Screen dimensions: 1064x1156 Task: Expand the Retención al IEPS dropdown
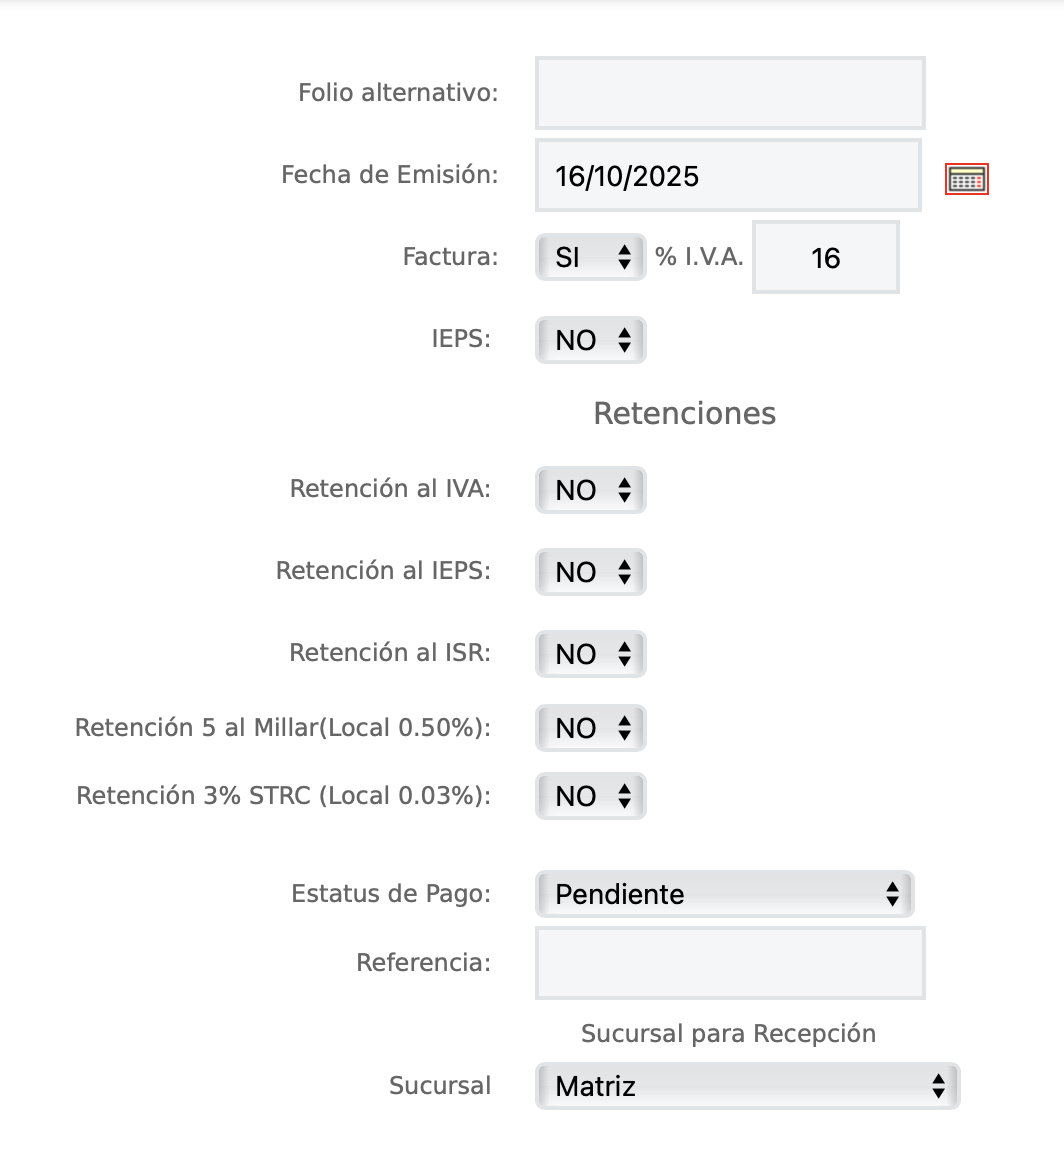(x=591, y=572)
